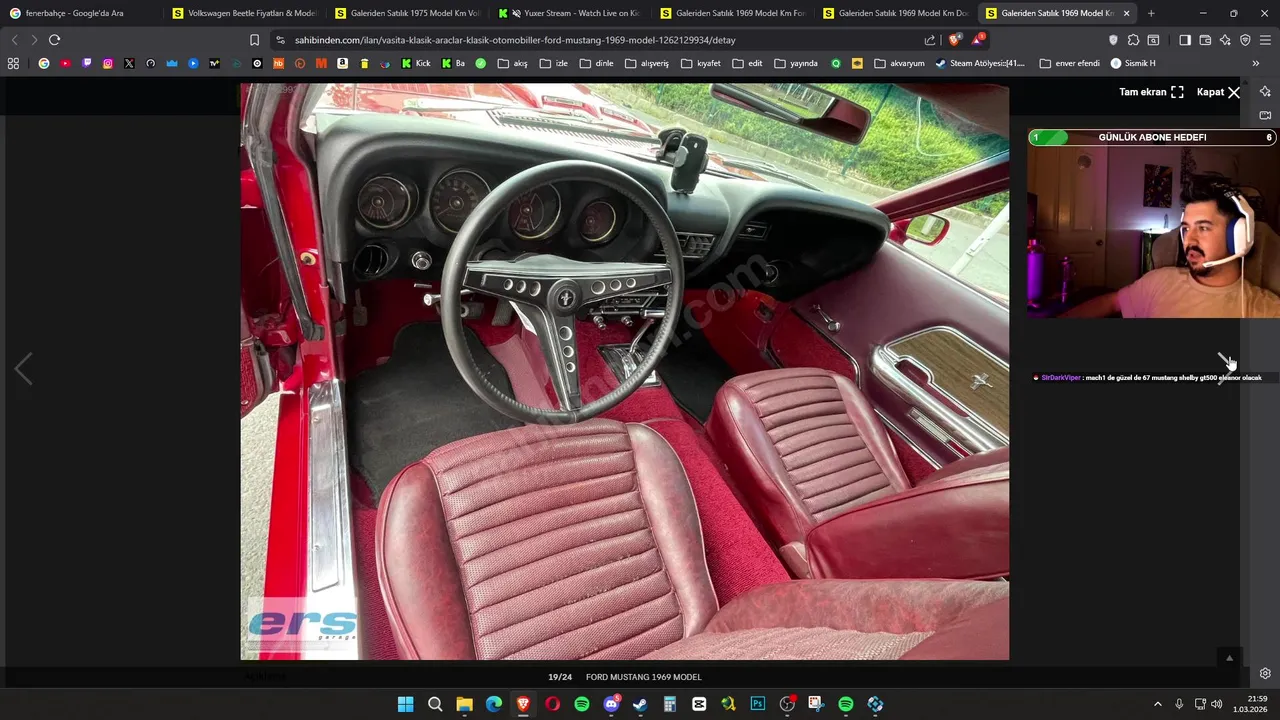
Task: Close the photo gallery with Kapat
Action: [x=1218, y=92]
